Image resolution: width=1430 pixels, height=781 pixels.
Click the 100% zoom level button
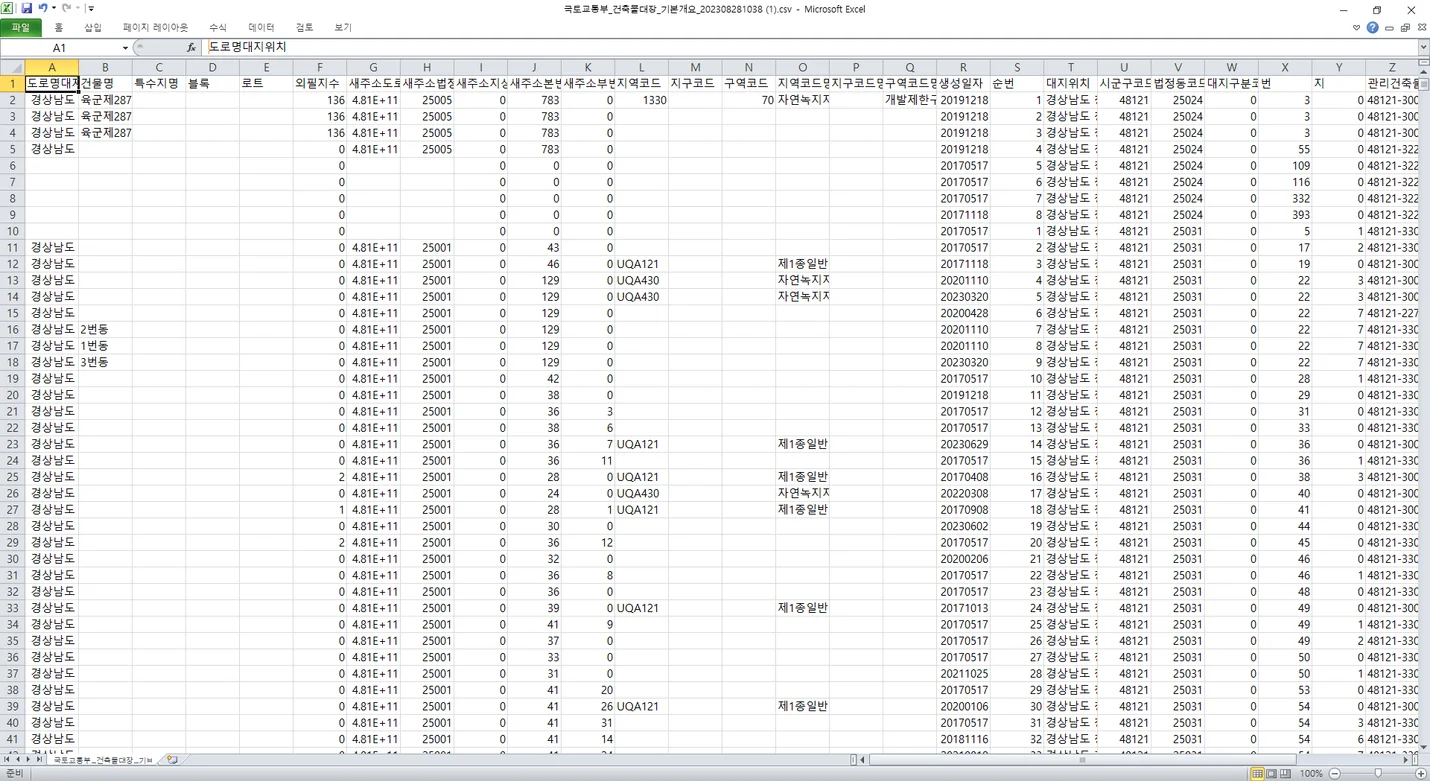(1311, 774)
